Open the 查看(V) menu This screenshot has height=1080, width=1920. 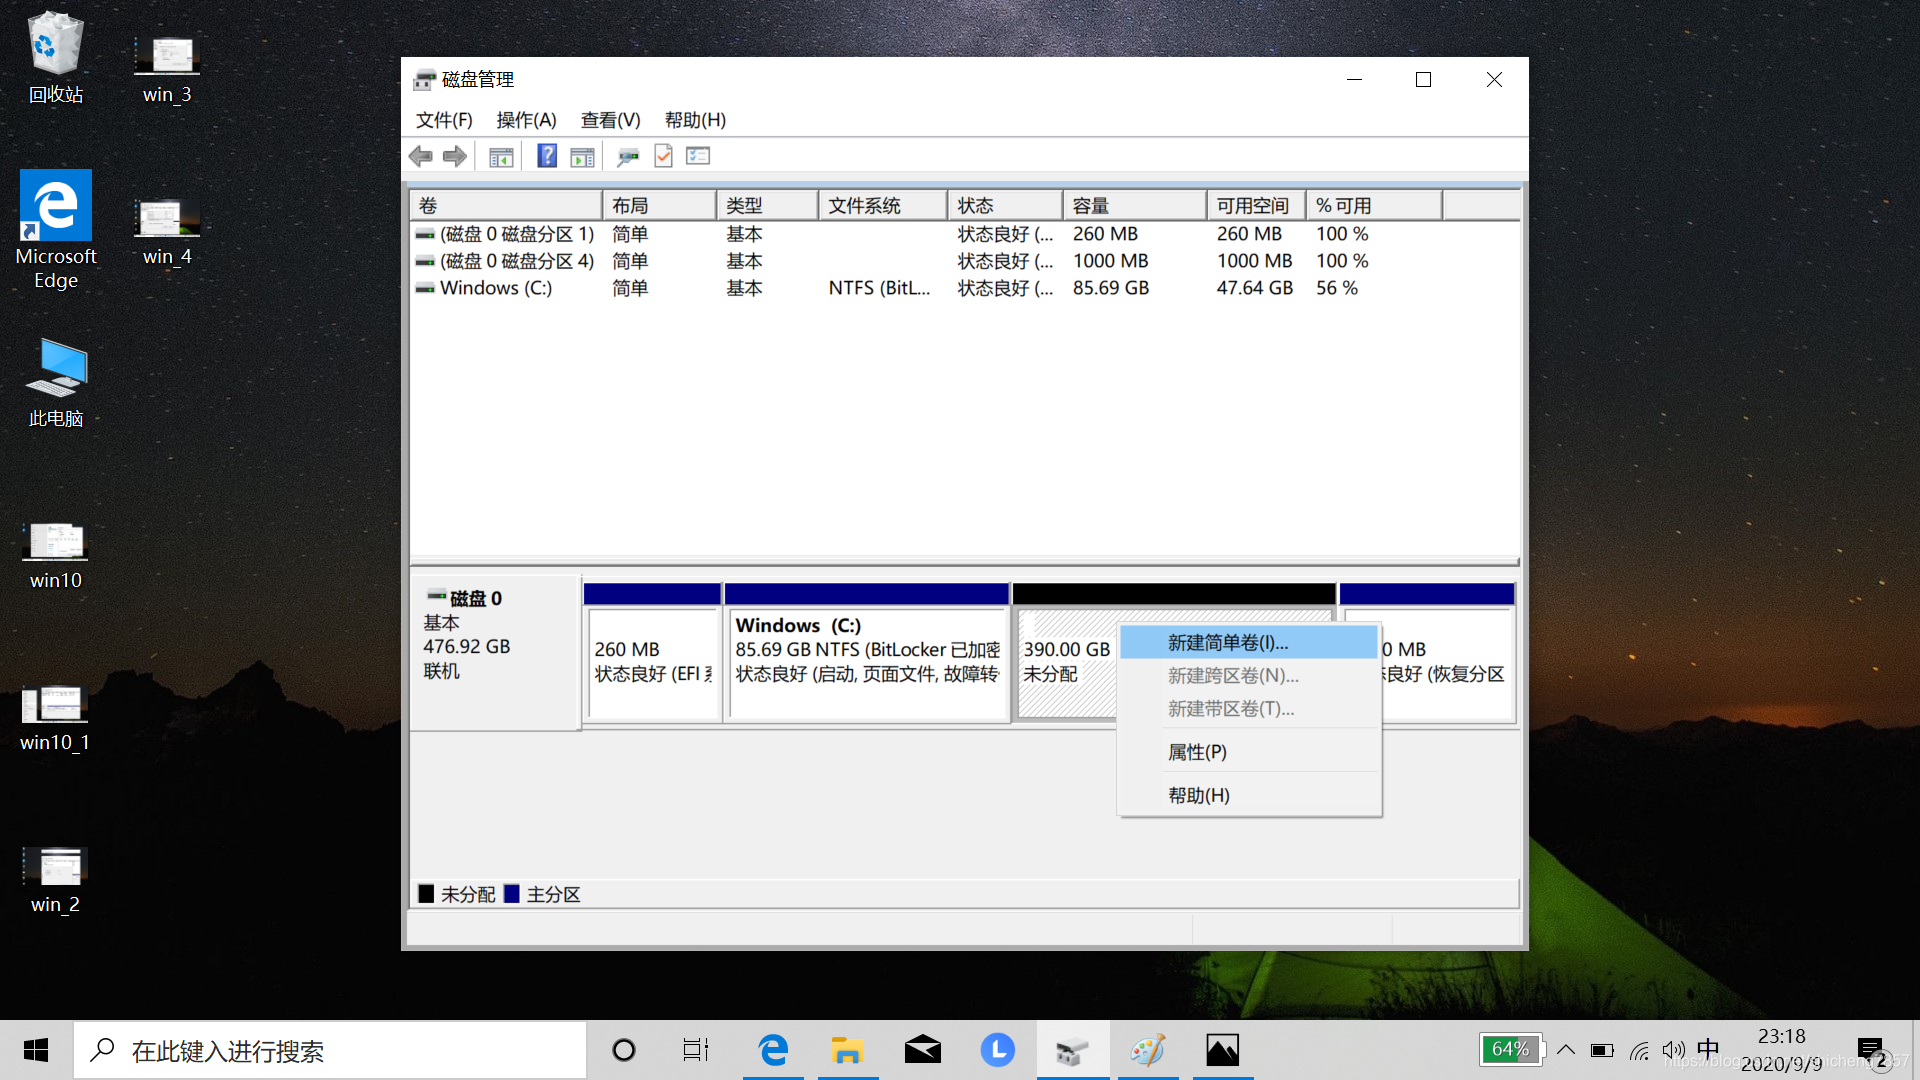(610, 120)
